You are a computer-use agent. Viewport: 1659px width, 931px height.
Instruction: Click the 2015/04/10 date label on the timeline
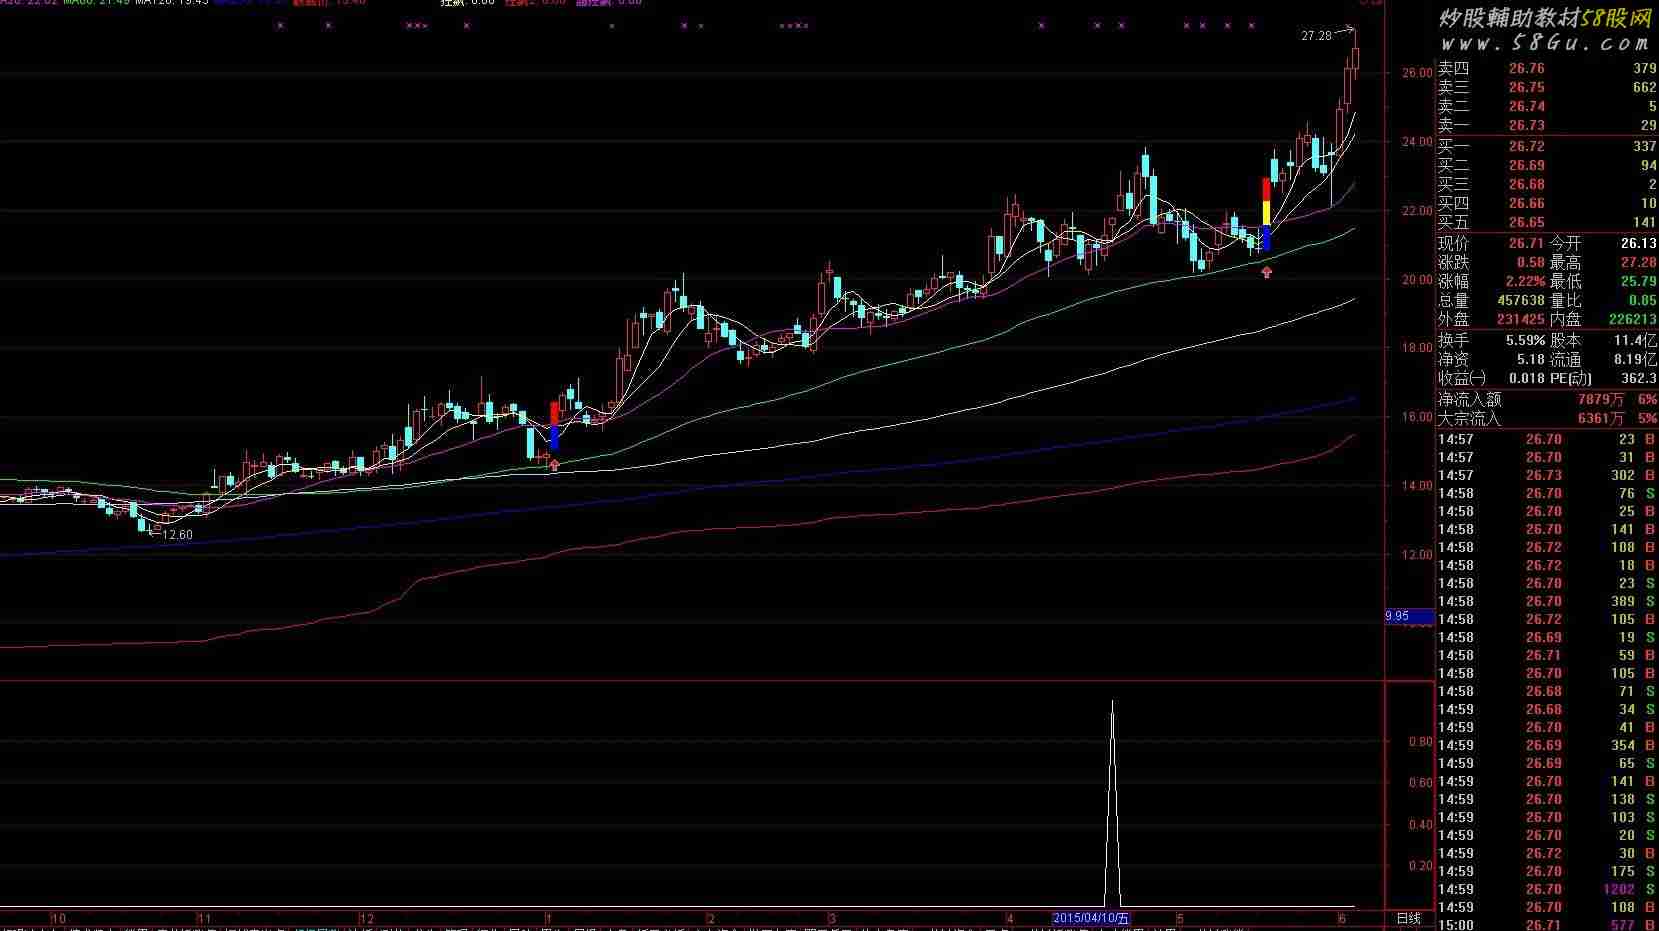1090,918
